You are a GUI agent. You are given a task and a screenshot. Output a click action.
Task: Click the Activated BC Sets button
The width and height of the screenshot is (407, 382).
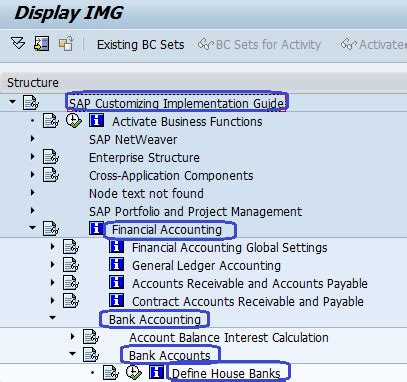tap(374, 45)
